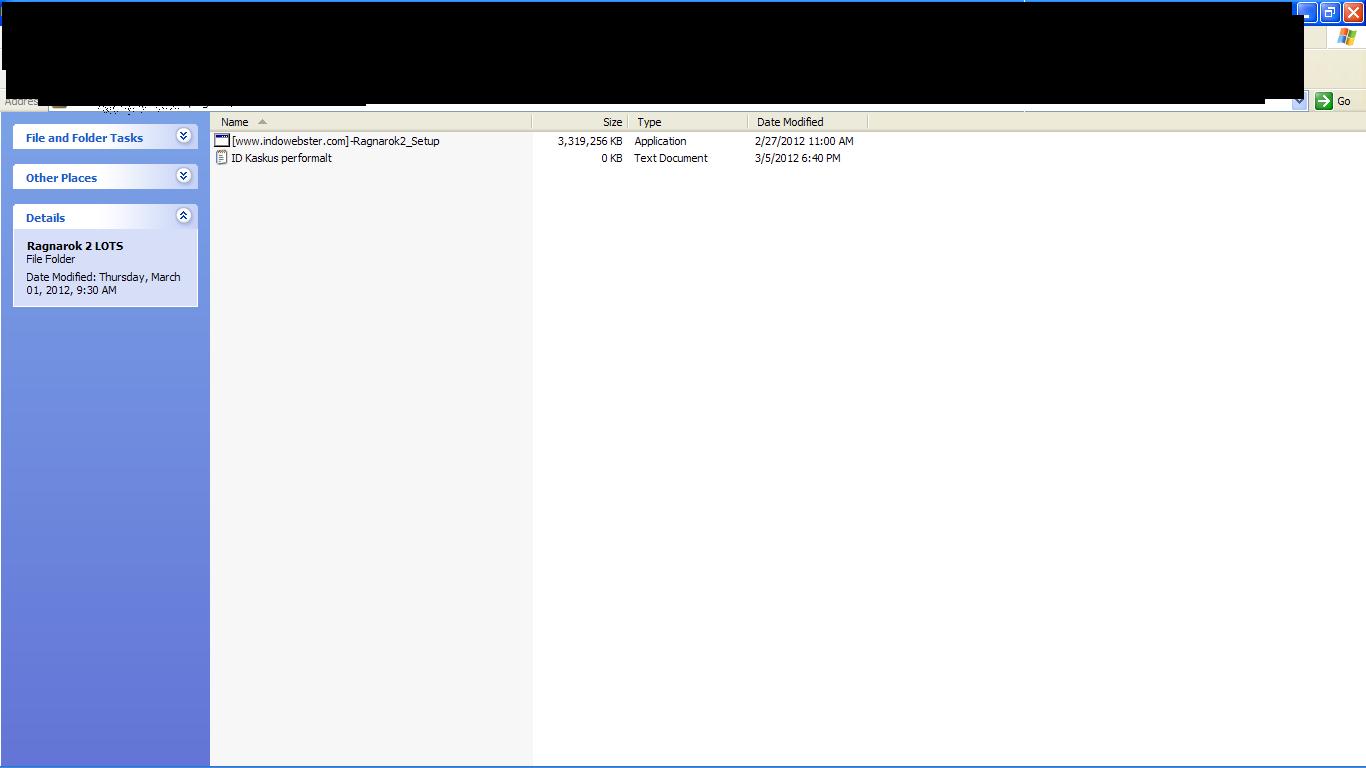Sort files by the Date Modified column header

coord(807,122)
